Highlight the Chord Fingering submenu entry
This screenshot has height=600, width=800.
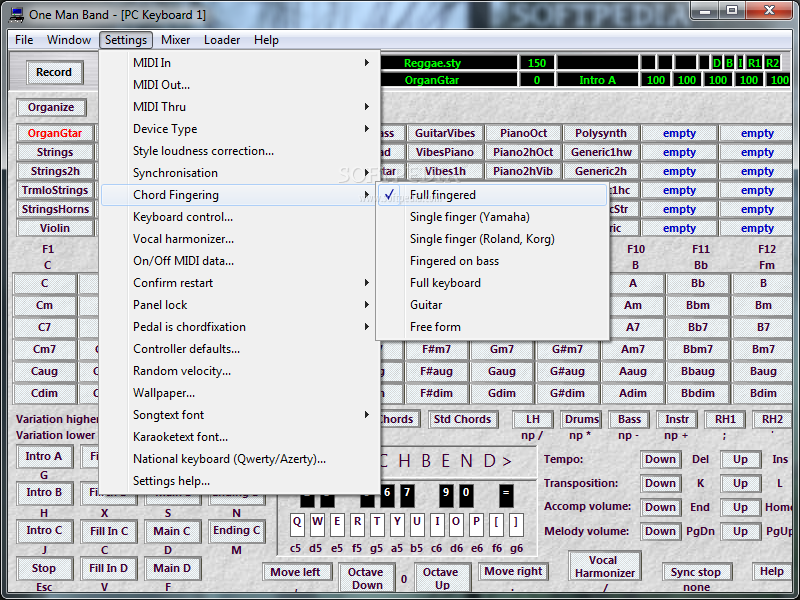tap(240, 195)
